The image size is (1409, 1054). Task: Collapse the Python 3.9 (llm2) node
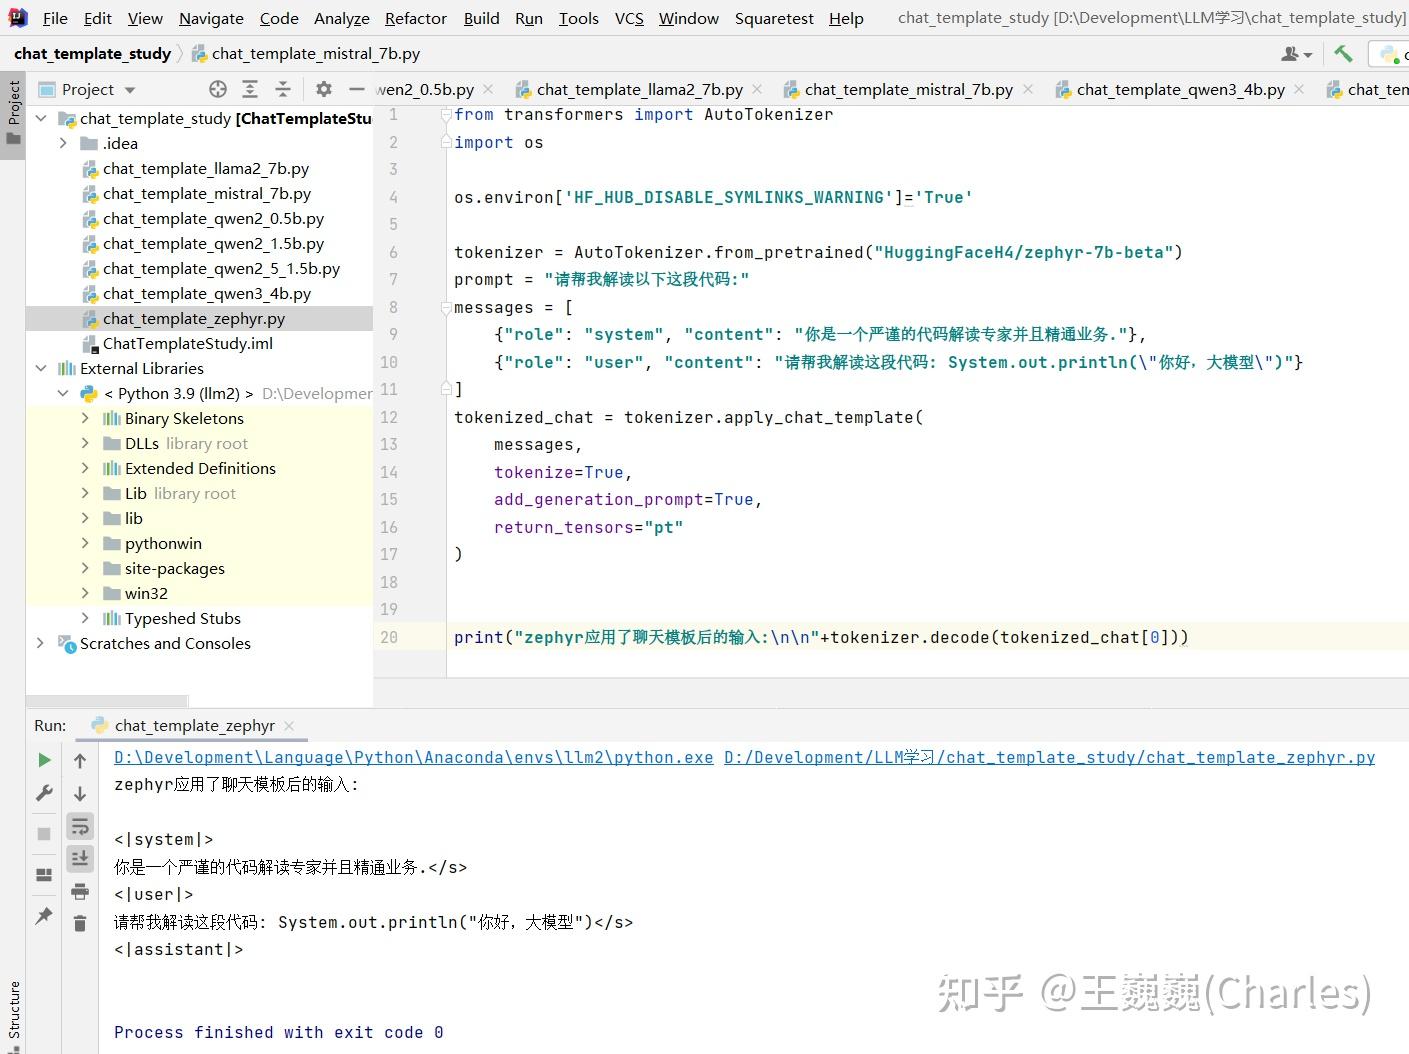63,393
